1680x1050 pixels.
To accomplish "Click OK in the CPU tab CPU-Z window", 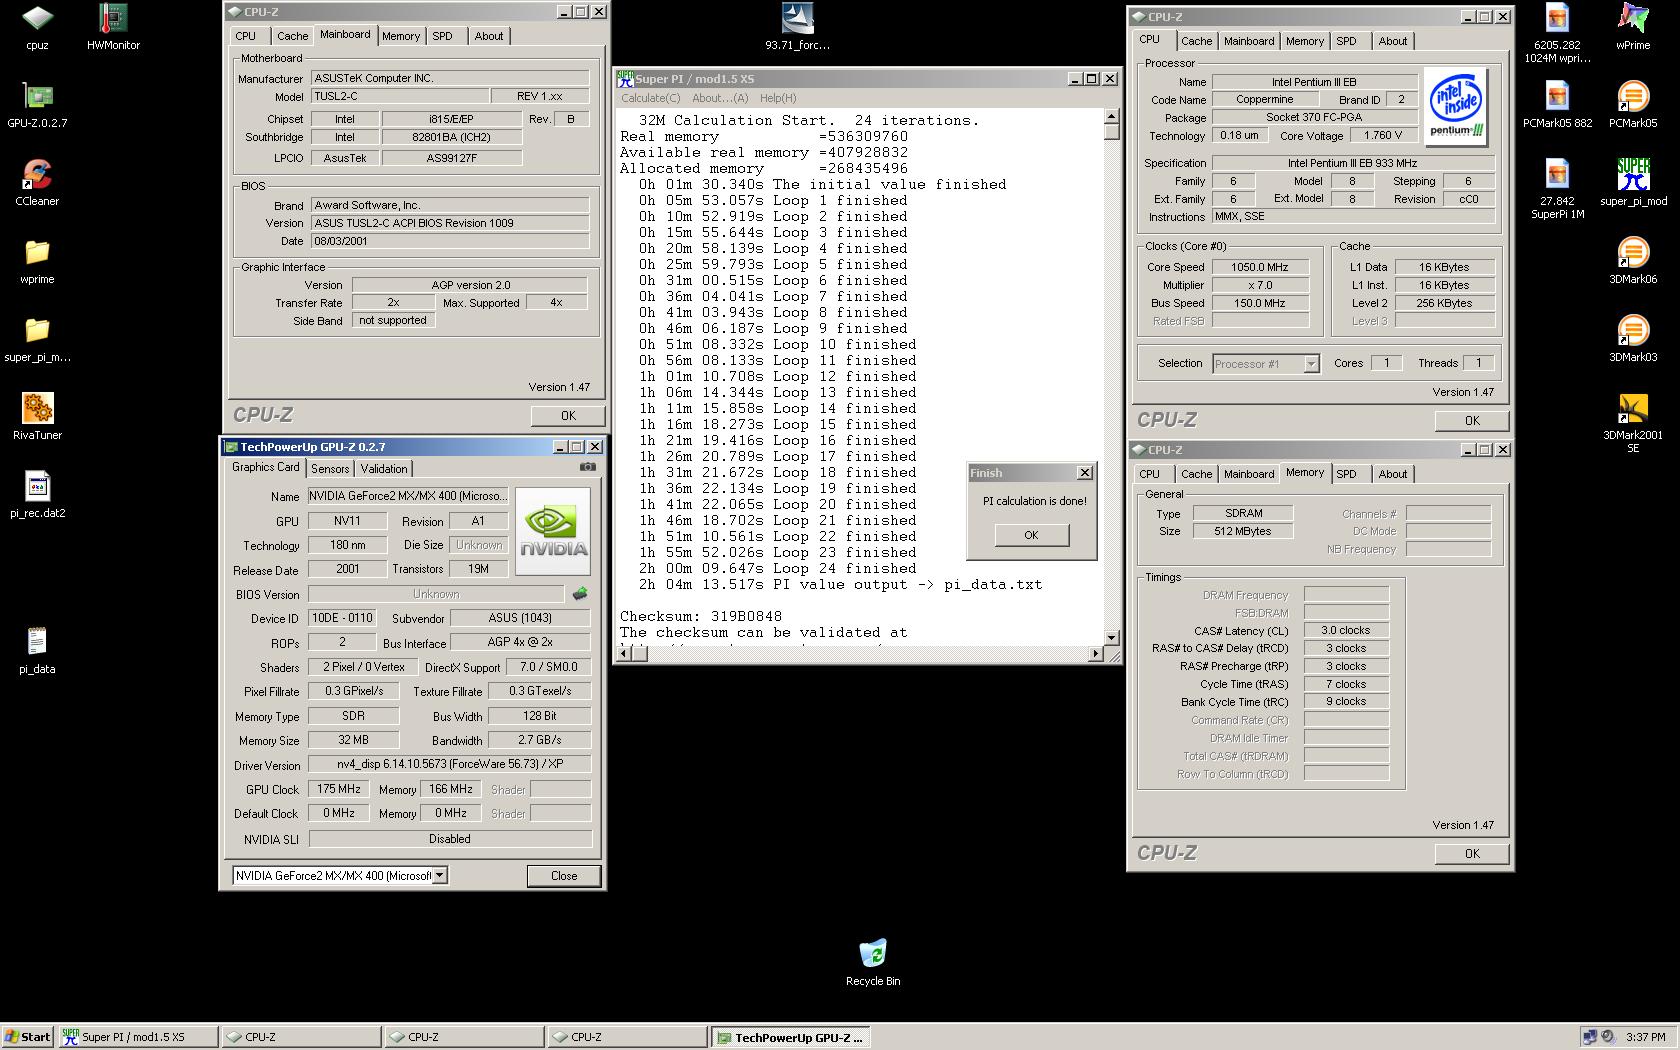I will [1472, 421].
